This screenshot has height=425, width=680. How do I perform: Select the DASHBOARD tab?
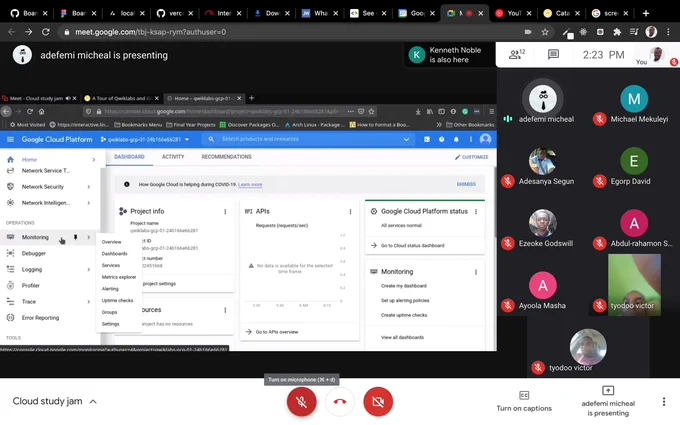coord(129,157)
